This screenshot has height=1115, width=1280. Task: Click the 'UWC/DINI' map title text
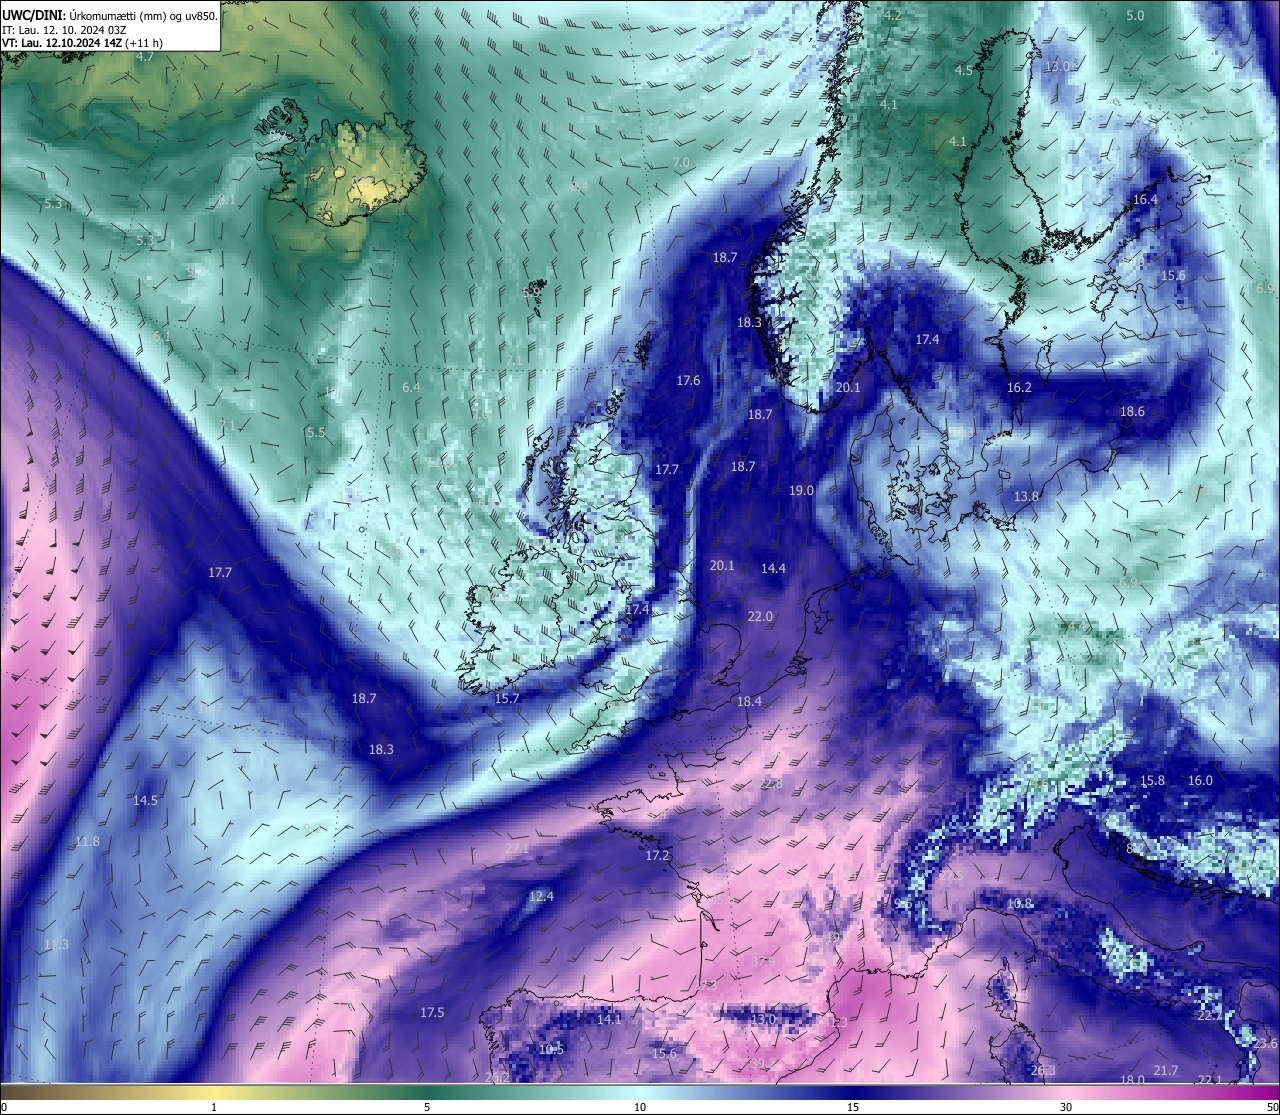point(32,15)
